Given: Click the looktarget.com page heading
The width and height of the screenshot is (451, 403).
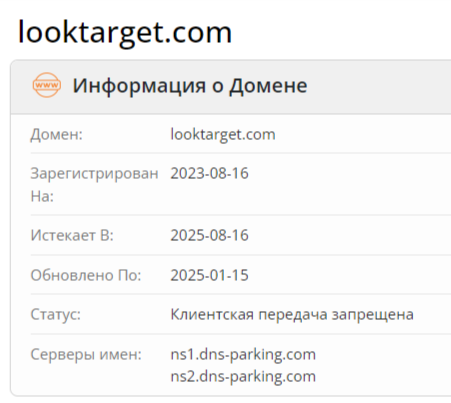Looking at the screenshot, I should click(125, 33).
